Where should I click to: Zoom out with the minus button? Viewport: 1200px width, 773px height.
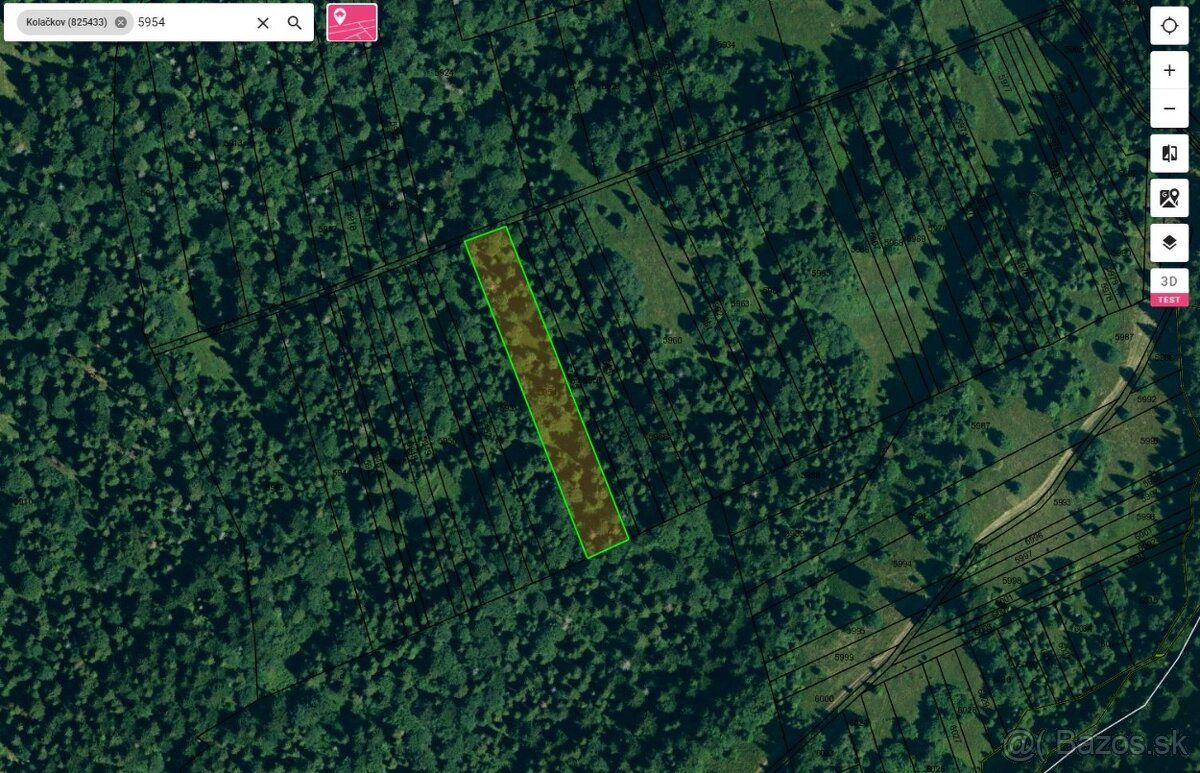point(1169,109)
